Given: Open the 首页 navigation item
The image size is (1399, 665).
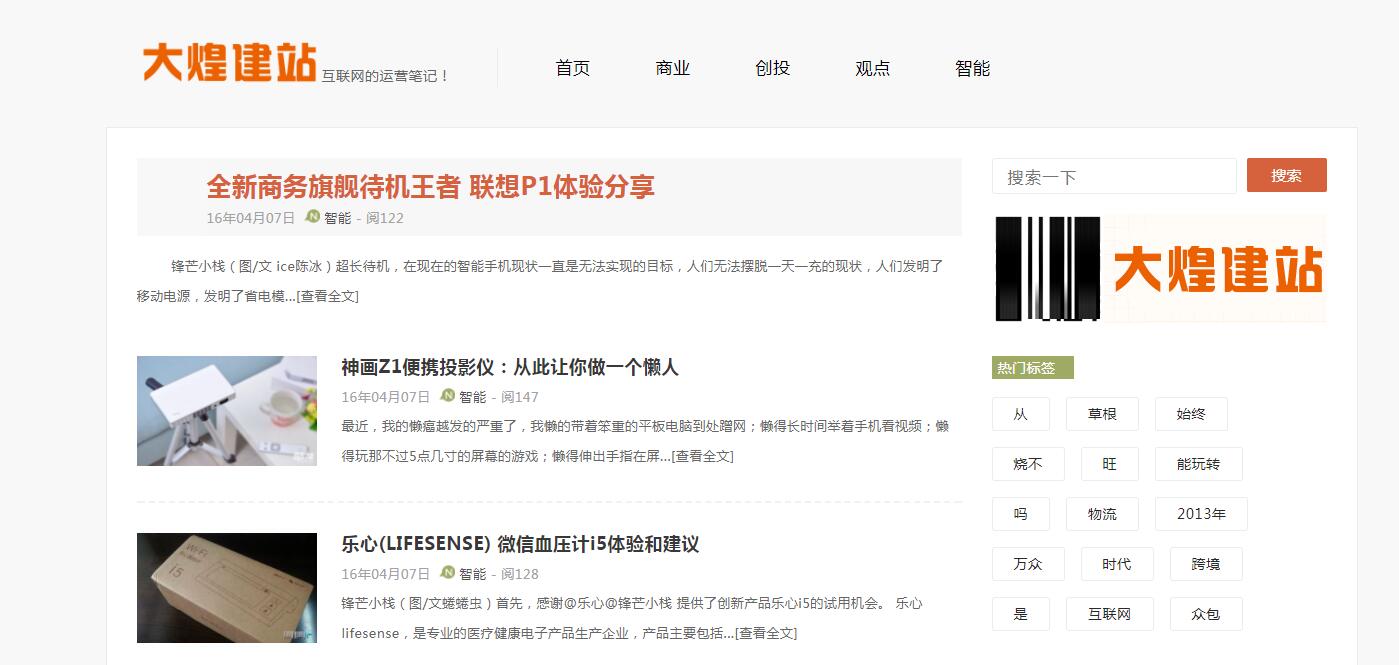Looking at the screenshot, I should coord(573,68).
